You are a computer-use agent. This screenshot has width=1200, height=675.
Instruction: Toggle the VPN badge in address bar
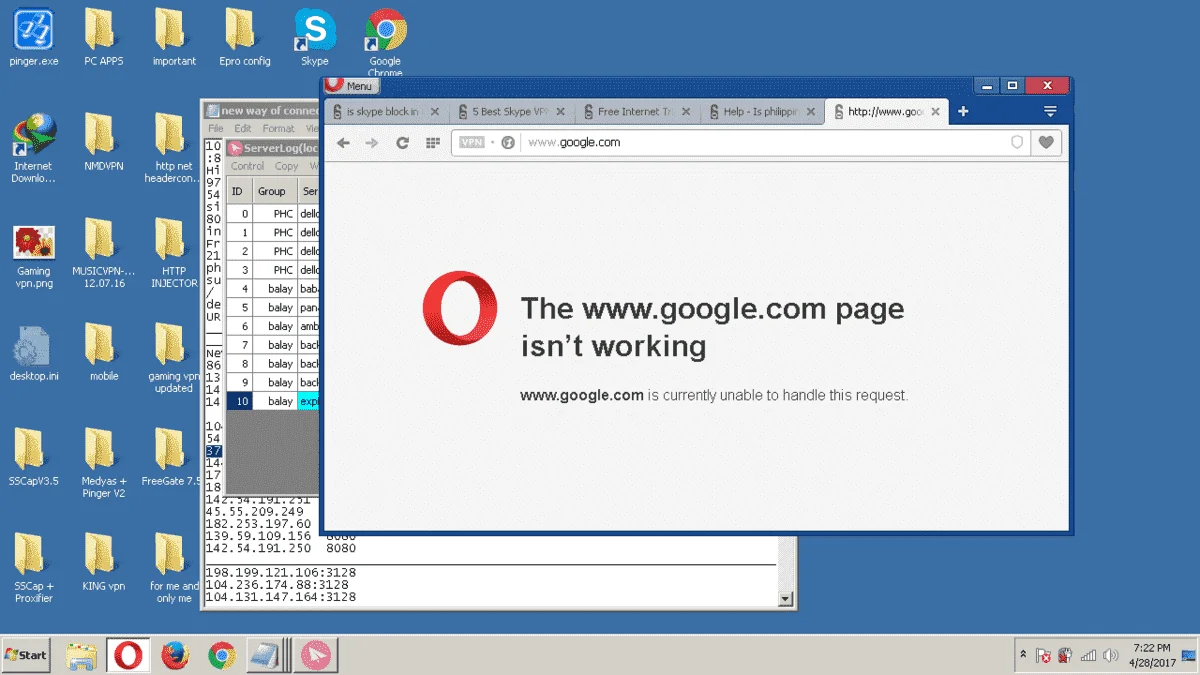pyautogui.click(x=472, y=143)
